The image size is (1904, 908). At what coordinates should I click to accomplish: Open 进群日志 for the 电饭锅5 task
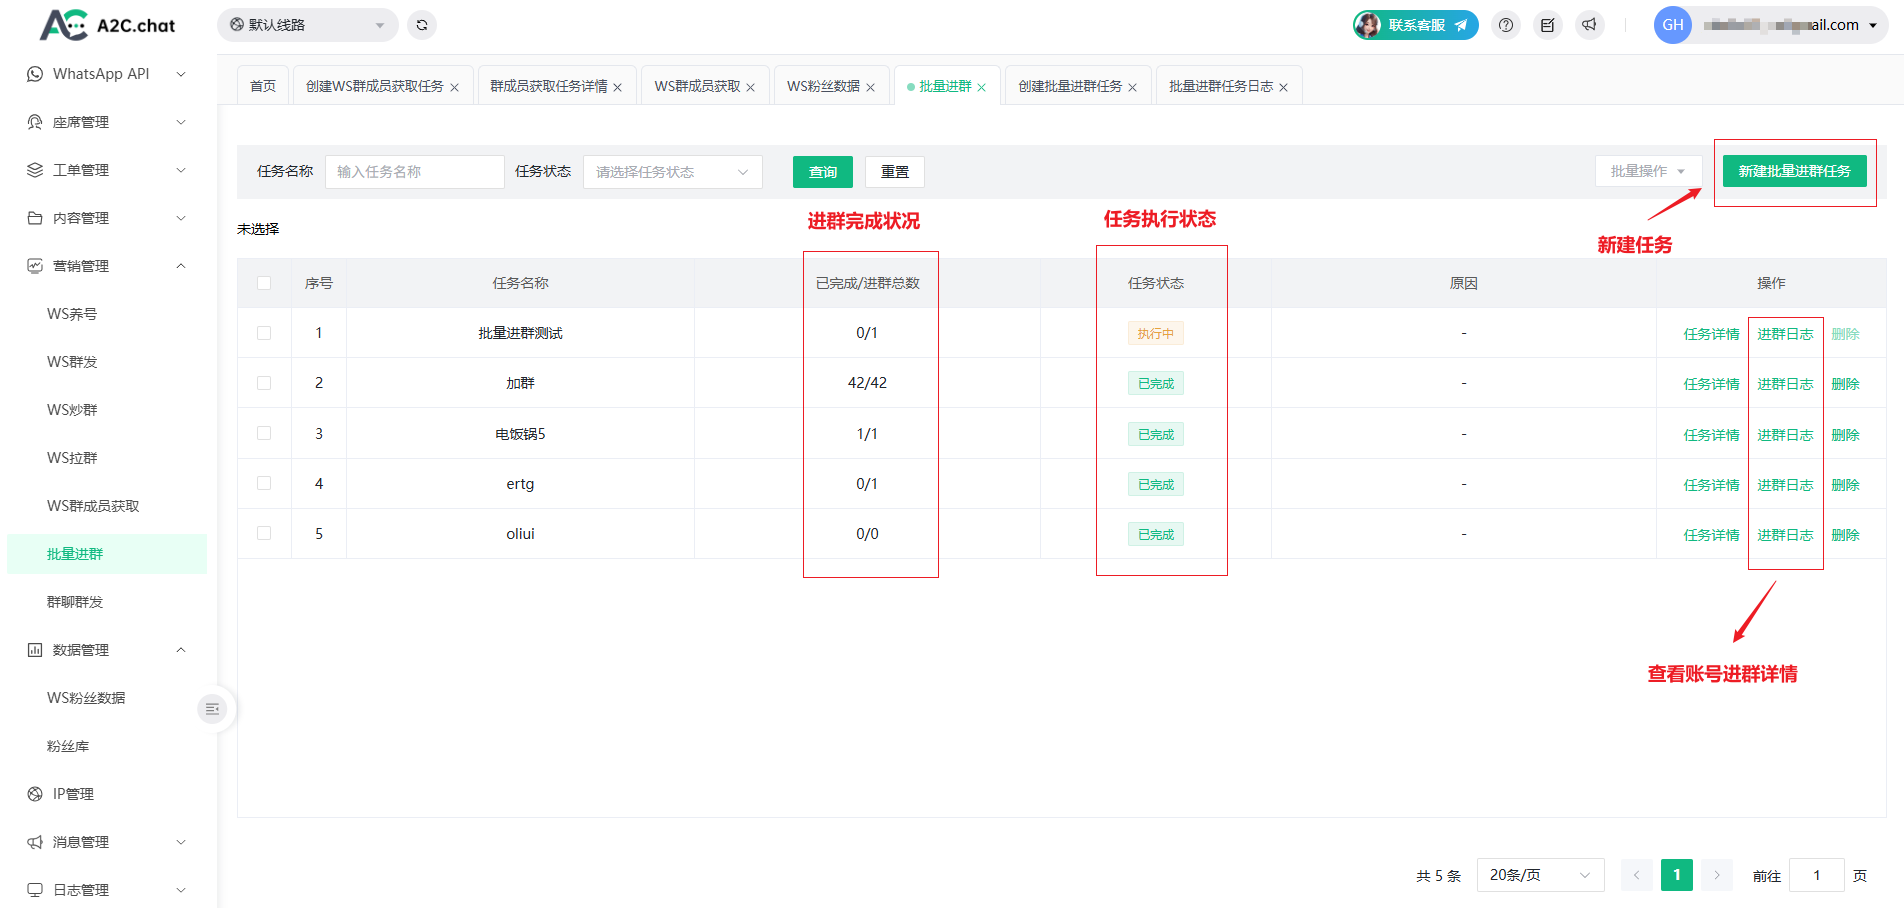coord(1785,435)
